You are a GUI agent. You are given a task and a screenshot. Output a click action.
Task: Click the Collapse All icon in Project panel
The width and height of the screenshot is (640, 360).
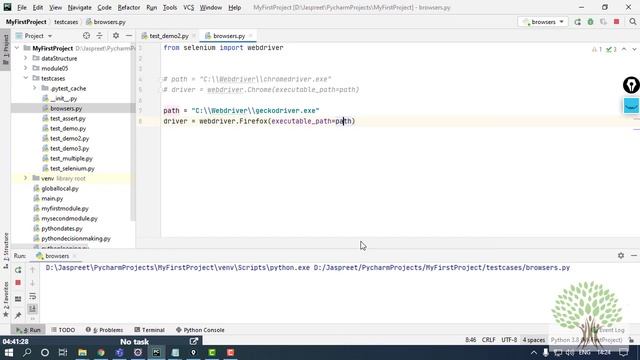coord(100,36)
